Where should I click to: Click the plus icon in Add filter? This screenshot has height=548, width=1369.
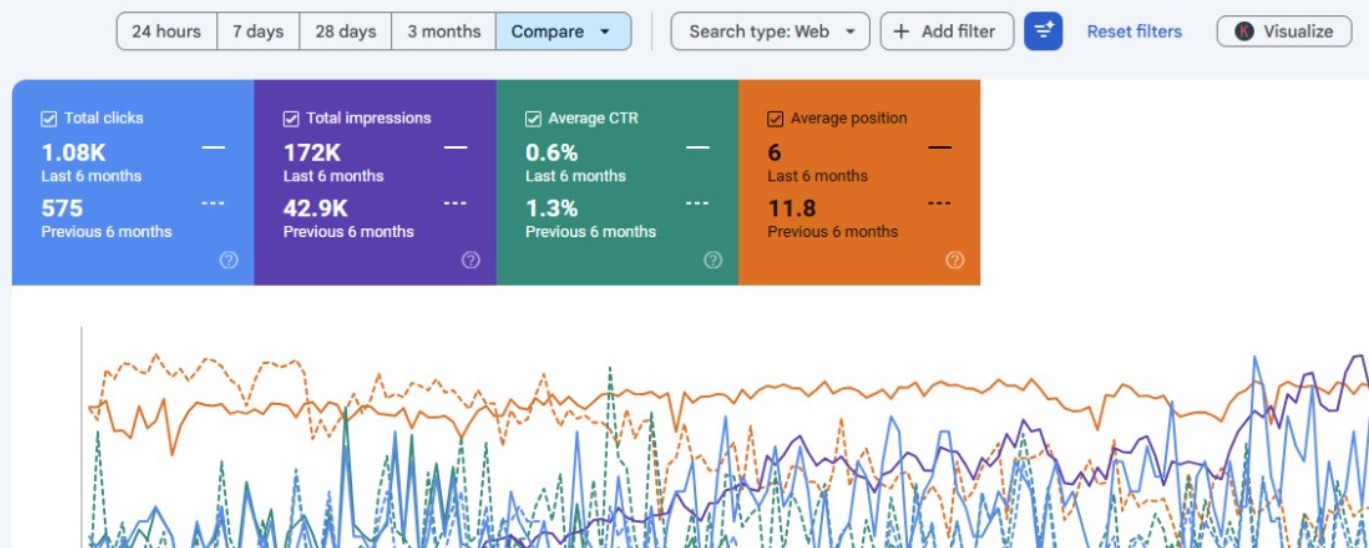pos(901,31)
